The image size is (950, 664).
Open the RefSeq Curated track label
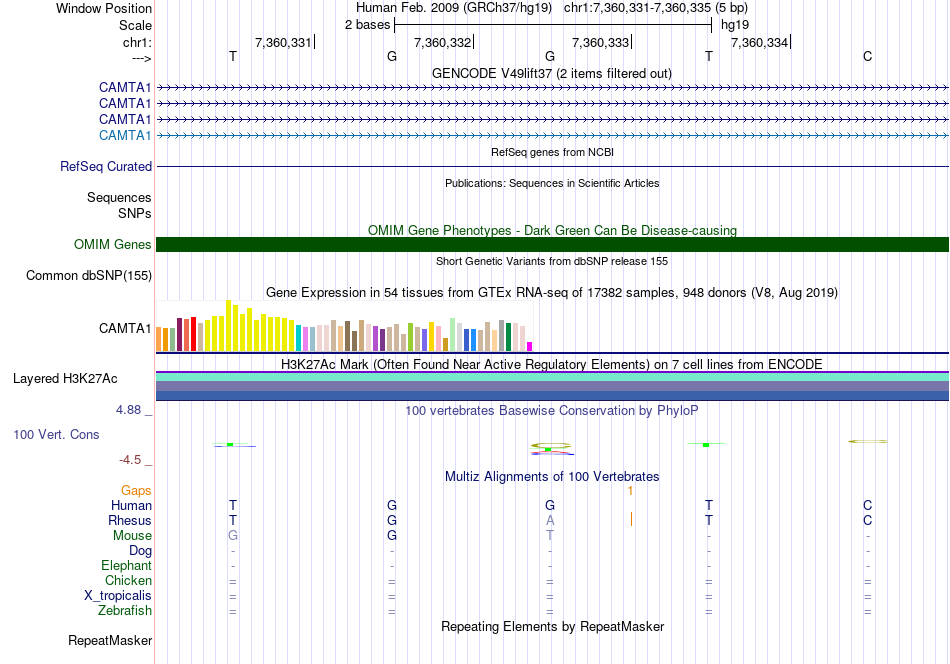point(106,166)
